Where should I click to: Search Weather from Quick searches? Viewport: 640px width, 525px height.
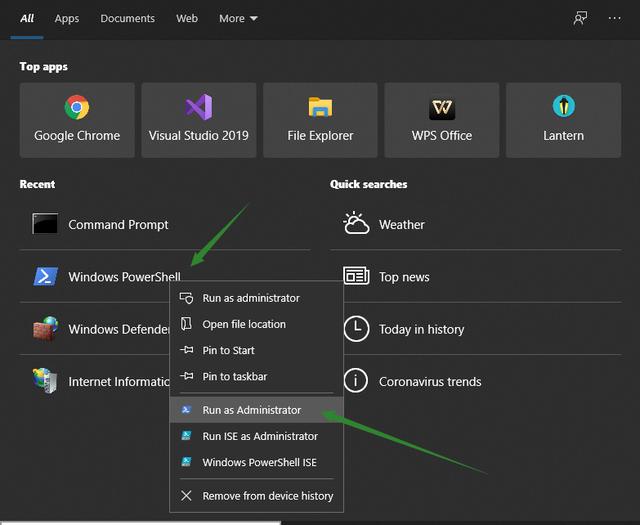pos(476,224)
